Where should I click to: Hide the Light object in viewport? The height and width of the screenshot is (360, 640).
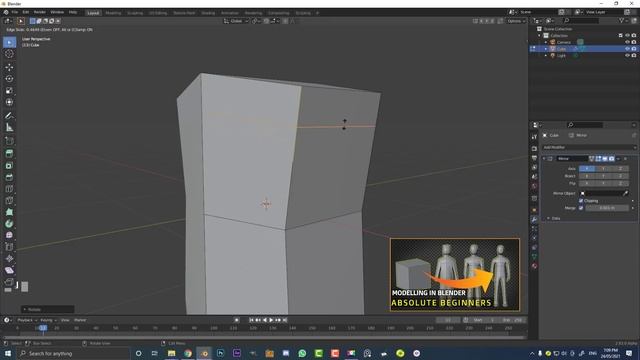pyautogui.click(x=627, y=55)
